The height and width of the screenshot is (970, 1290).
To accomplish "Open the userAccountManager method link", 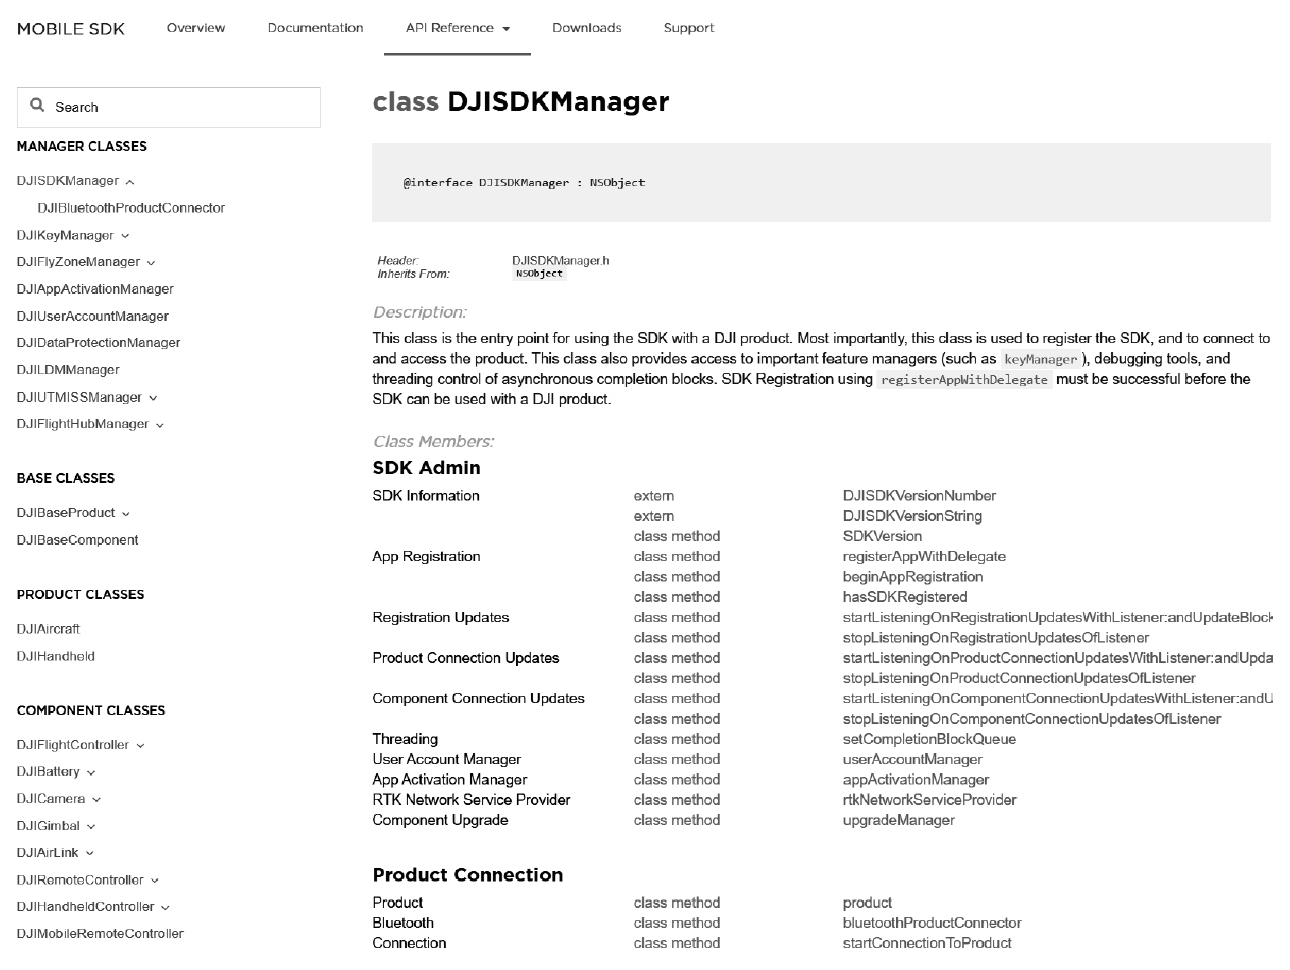I will click(x=913, y=759).
